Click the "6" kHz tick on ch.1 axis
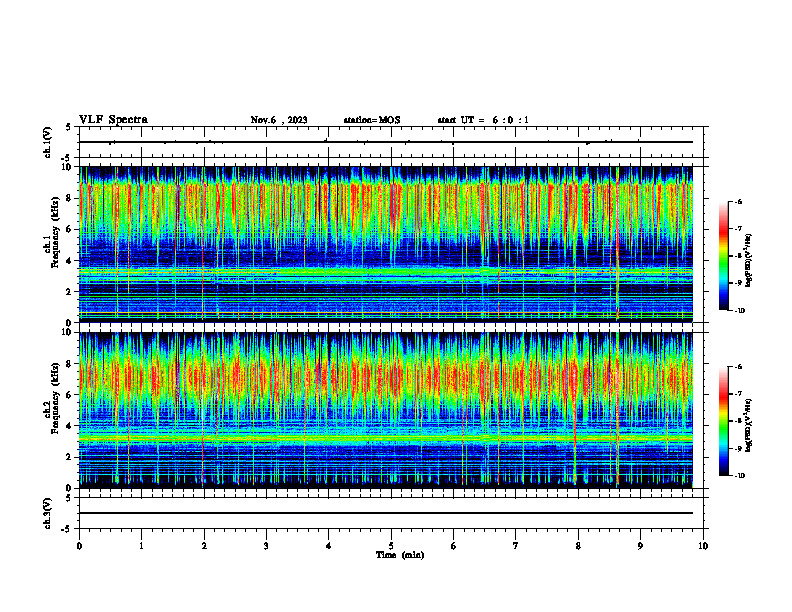 (69, 229)
